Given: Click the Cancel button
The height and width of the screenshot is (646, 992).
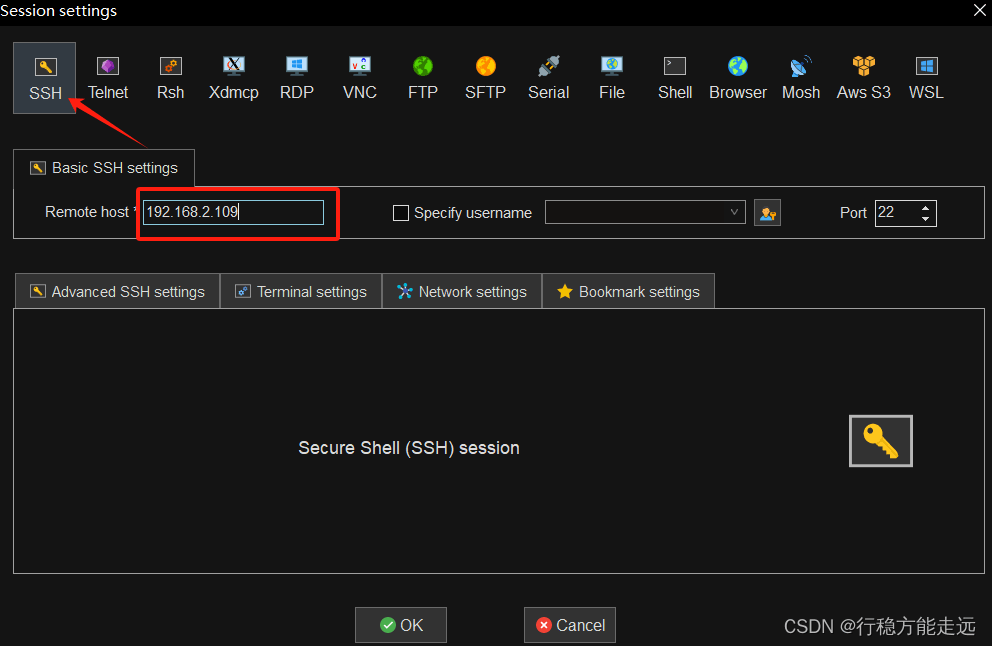Looking at the screenshot, I should pos(570,625).
